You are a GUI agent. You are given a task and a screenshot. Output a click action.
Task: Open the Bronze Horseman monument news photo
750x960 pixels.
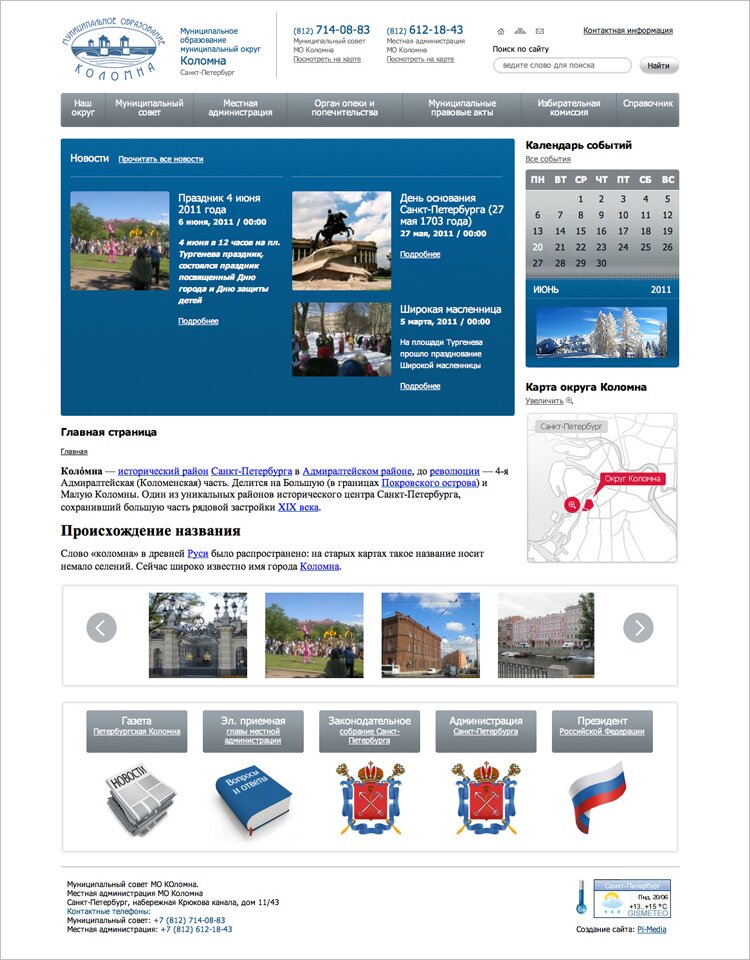(342, 241)
